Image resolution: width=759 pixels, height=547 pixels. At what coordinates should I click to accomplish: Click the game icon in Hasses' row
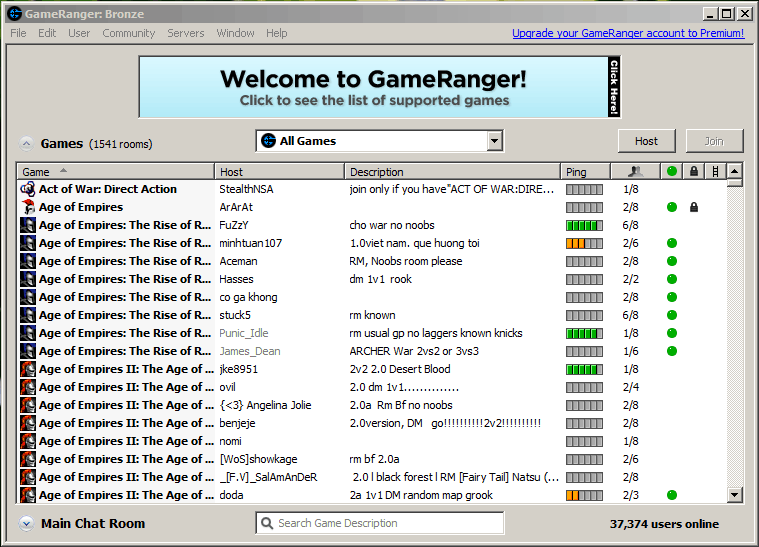point(28,279)
